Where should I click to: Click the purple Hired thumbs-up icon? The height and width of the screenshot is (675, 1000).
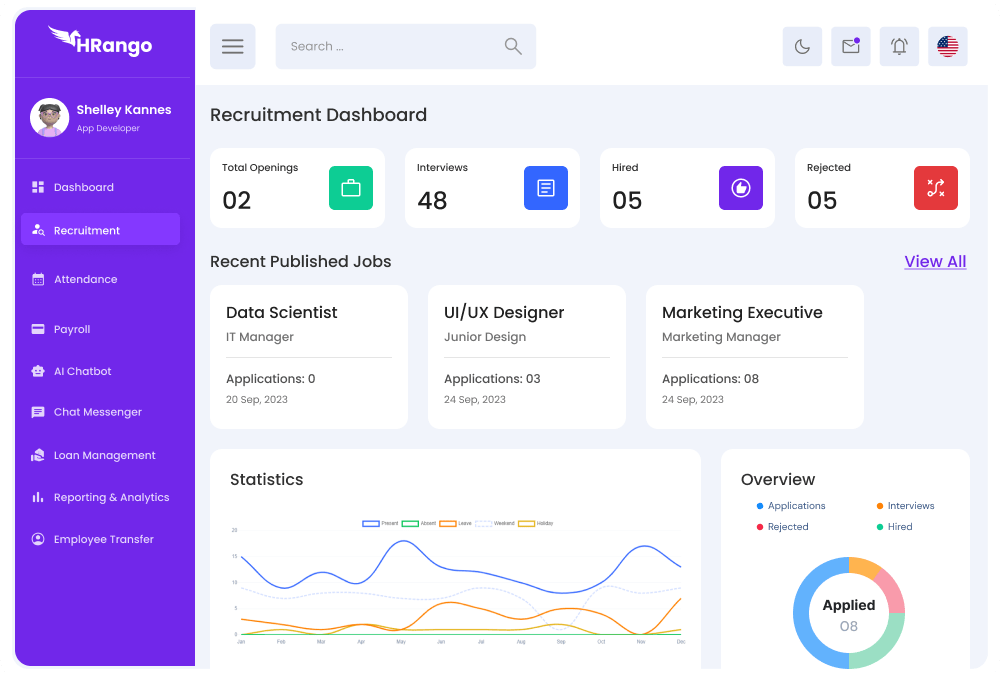pos(741,188)
